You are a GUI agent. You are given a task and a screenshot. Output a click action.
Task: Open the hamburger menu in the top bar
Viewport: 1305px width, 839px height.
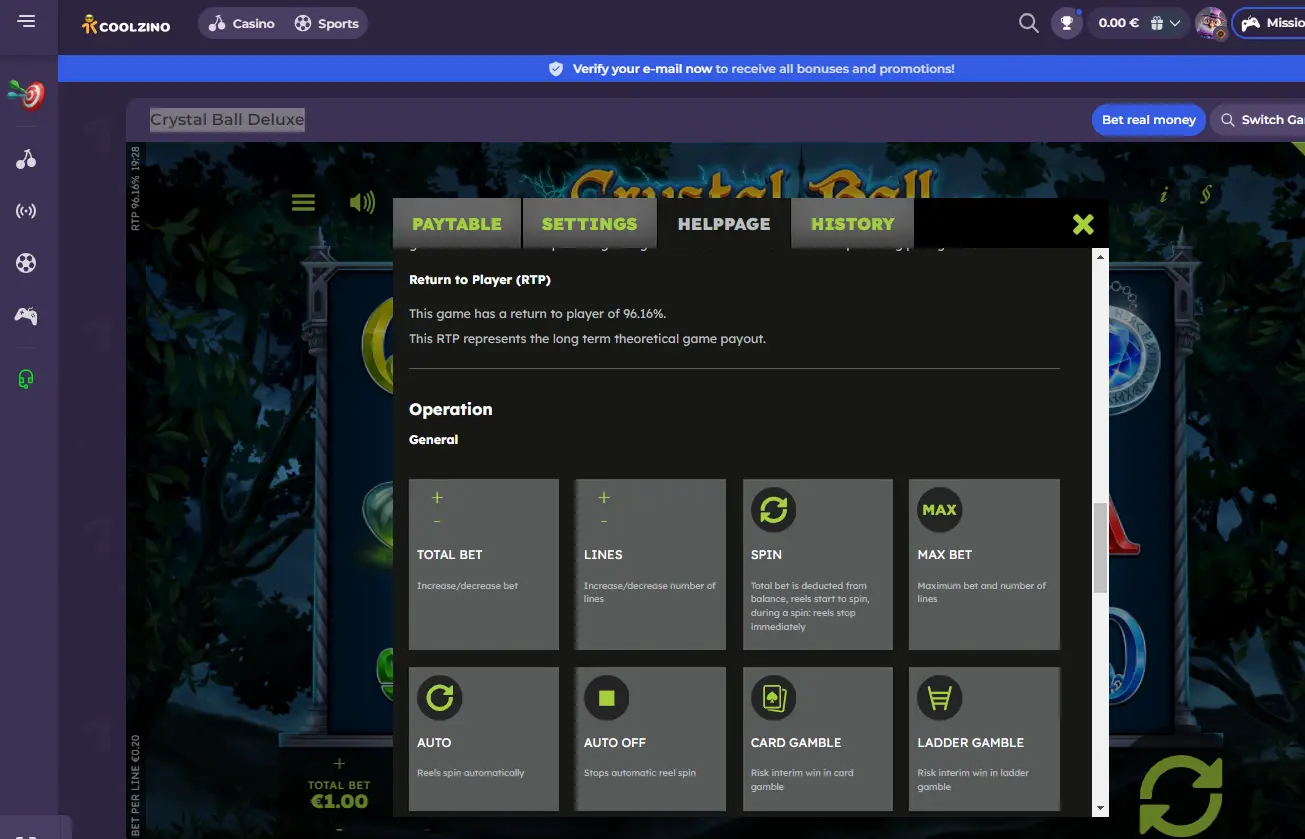(27, 21)
